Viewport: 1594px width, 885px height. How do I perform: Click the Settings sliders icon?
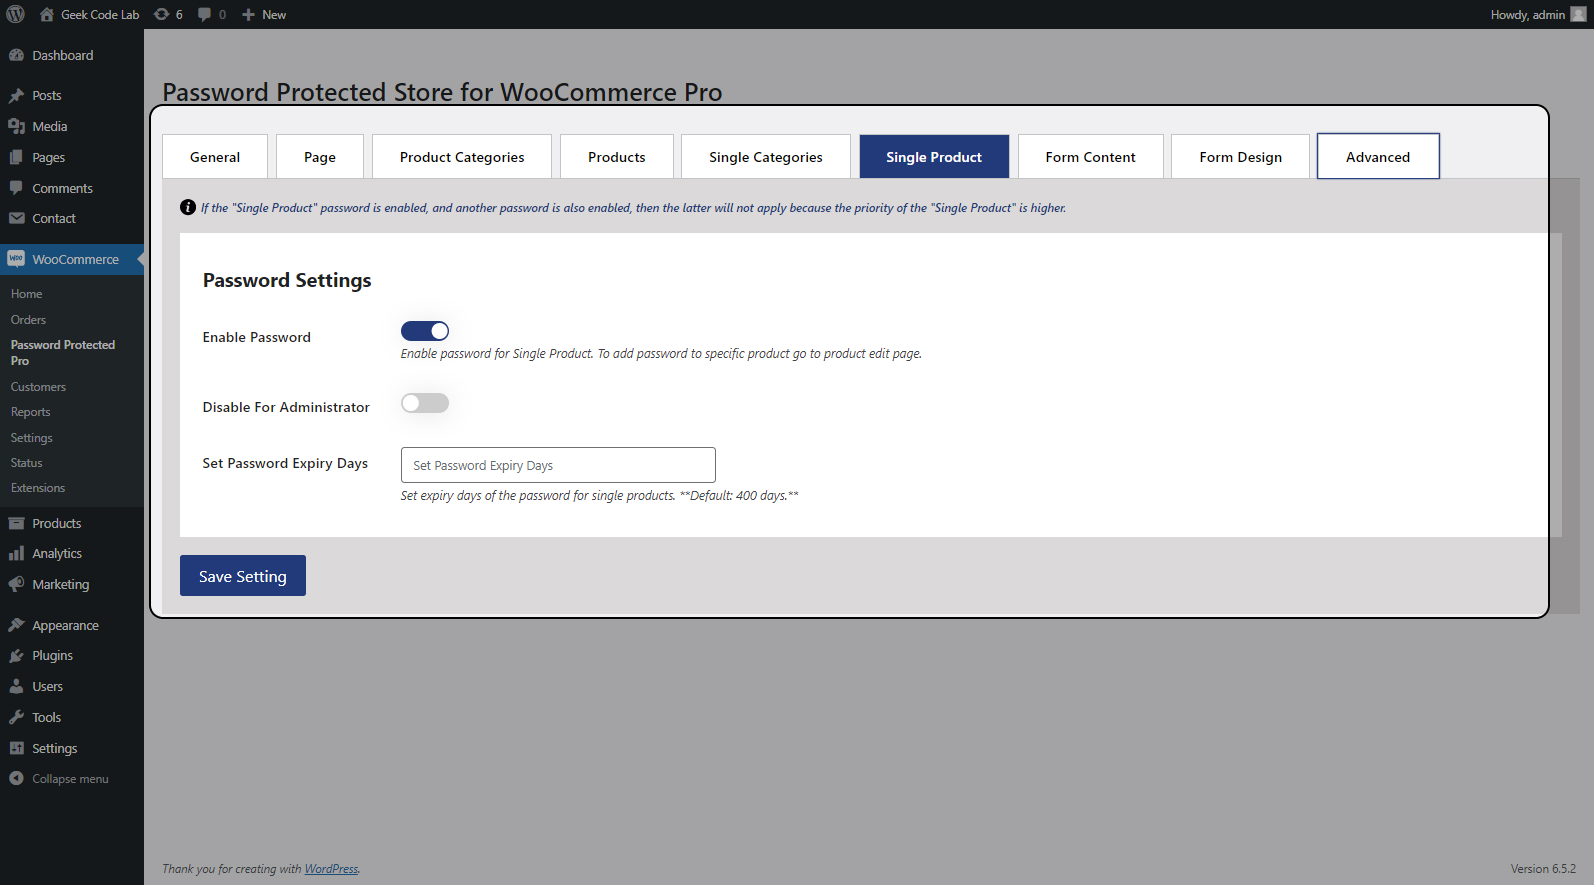point(16,748)
